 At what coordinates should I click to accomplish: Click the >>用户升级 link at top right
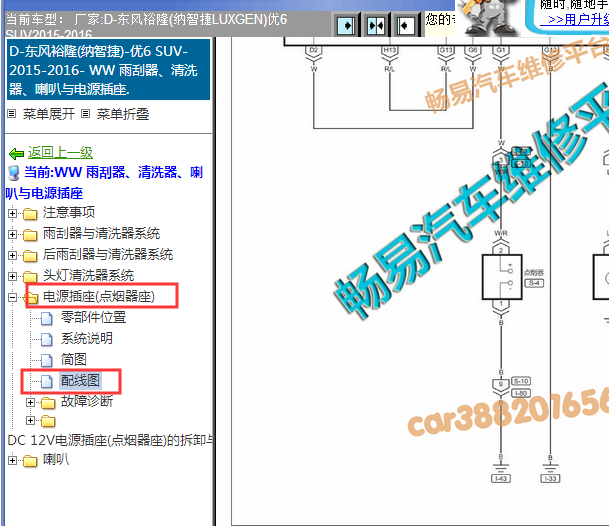point(574,19)
